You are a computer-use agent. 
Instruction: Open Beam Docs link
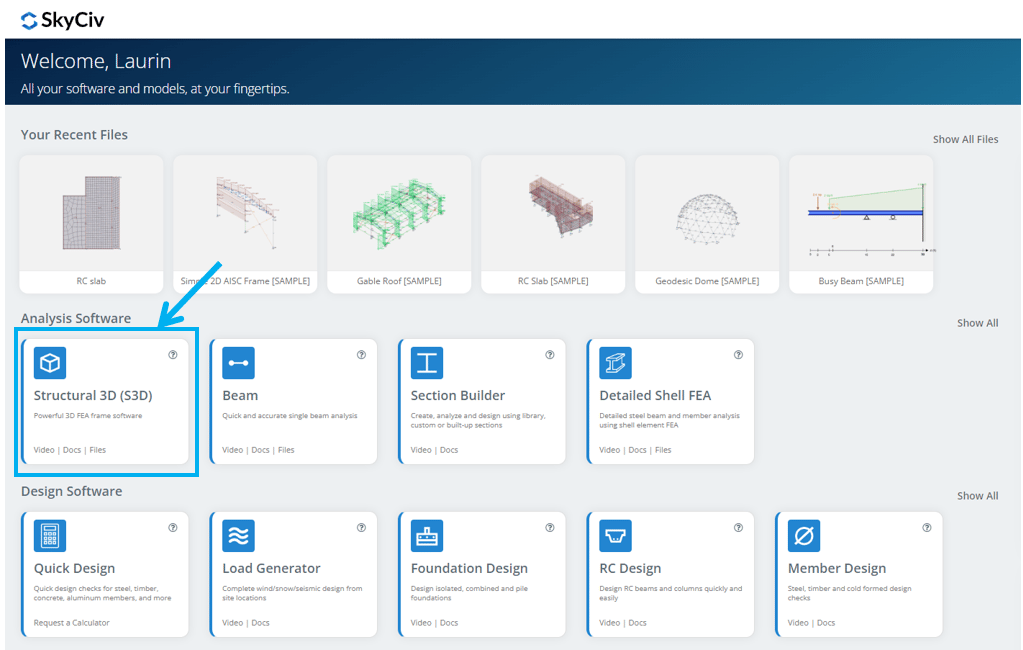260,450
